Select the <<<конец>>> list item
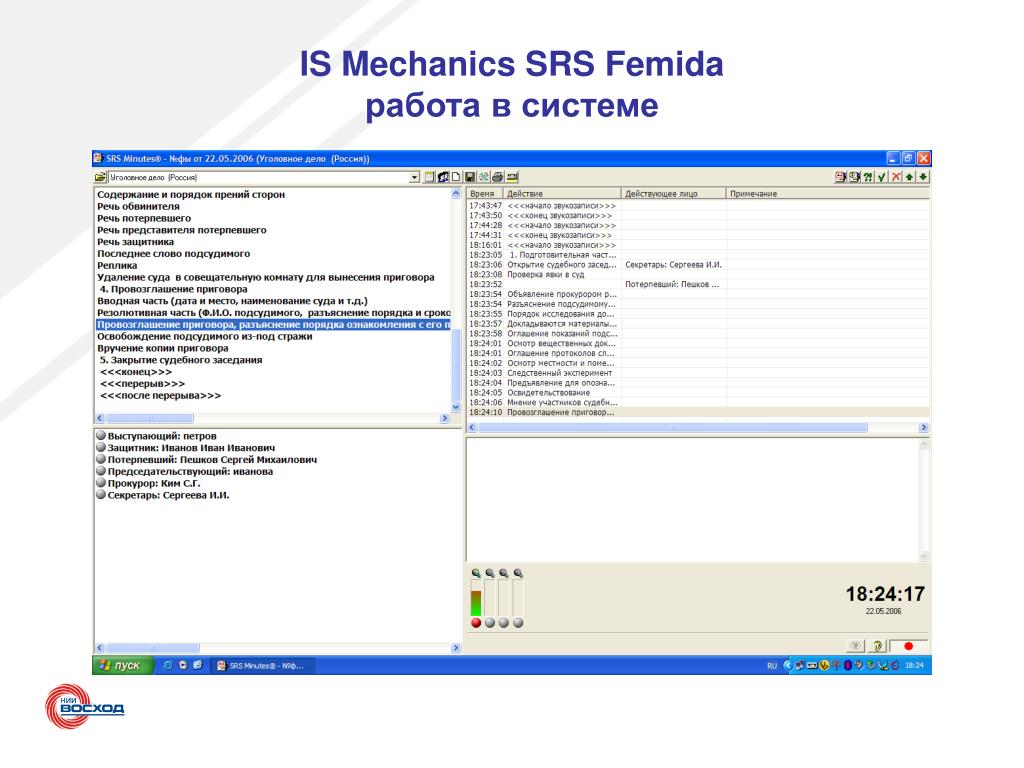1024x768 pixels. pos(136,372)
